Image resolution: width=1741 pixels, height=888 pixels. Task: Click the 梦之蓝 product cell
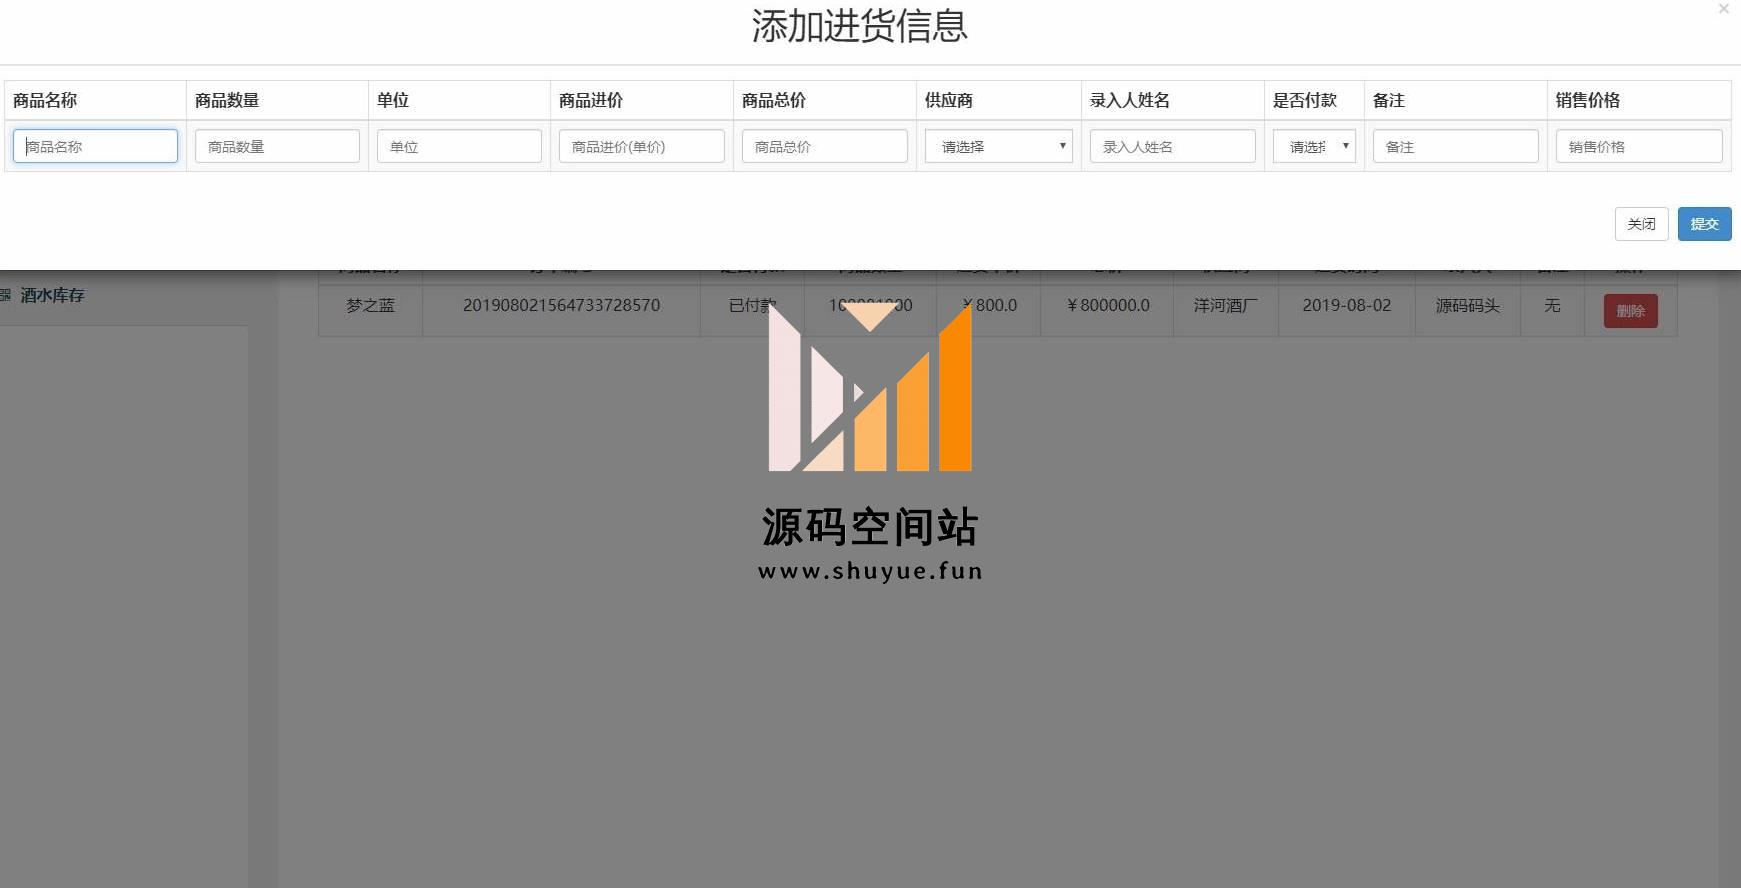tap(370, 305)
